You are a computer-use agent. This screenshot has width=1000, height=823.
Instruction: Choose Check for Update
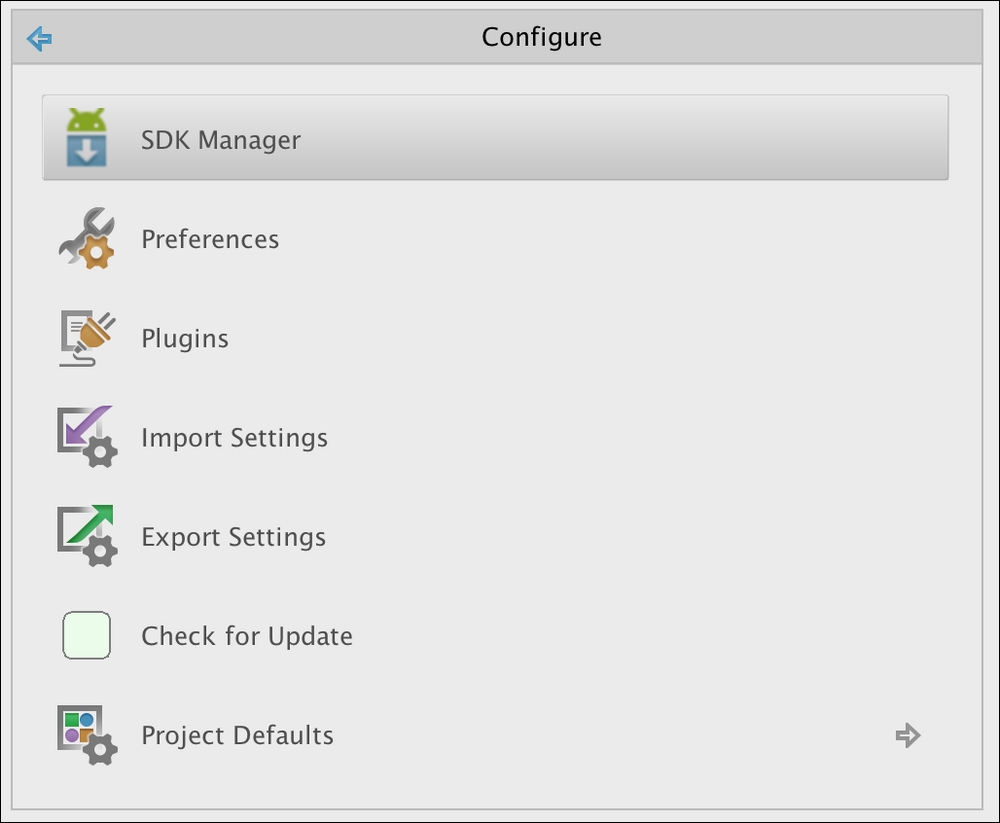[x=495, y=635]
